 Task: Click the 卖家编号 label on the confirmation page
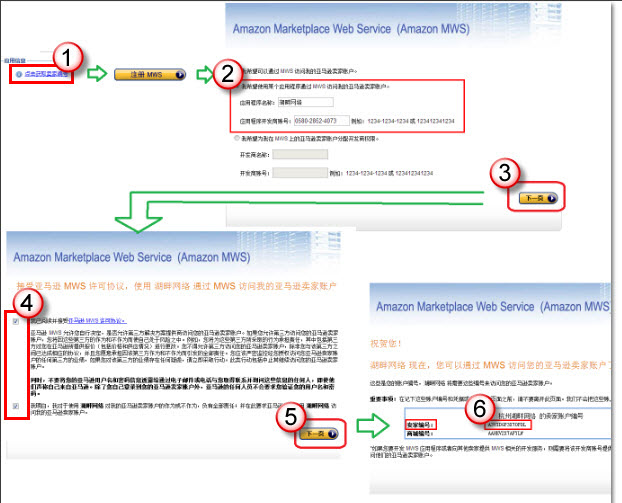pyautogui.click(x=420, y=425)
